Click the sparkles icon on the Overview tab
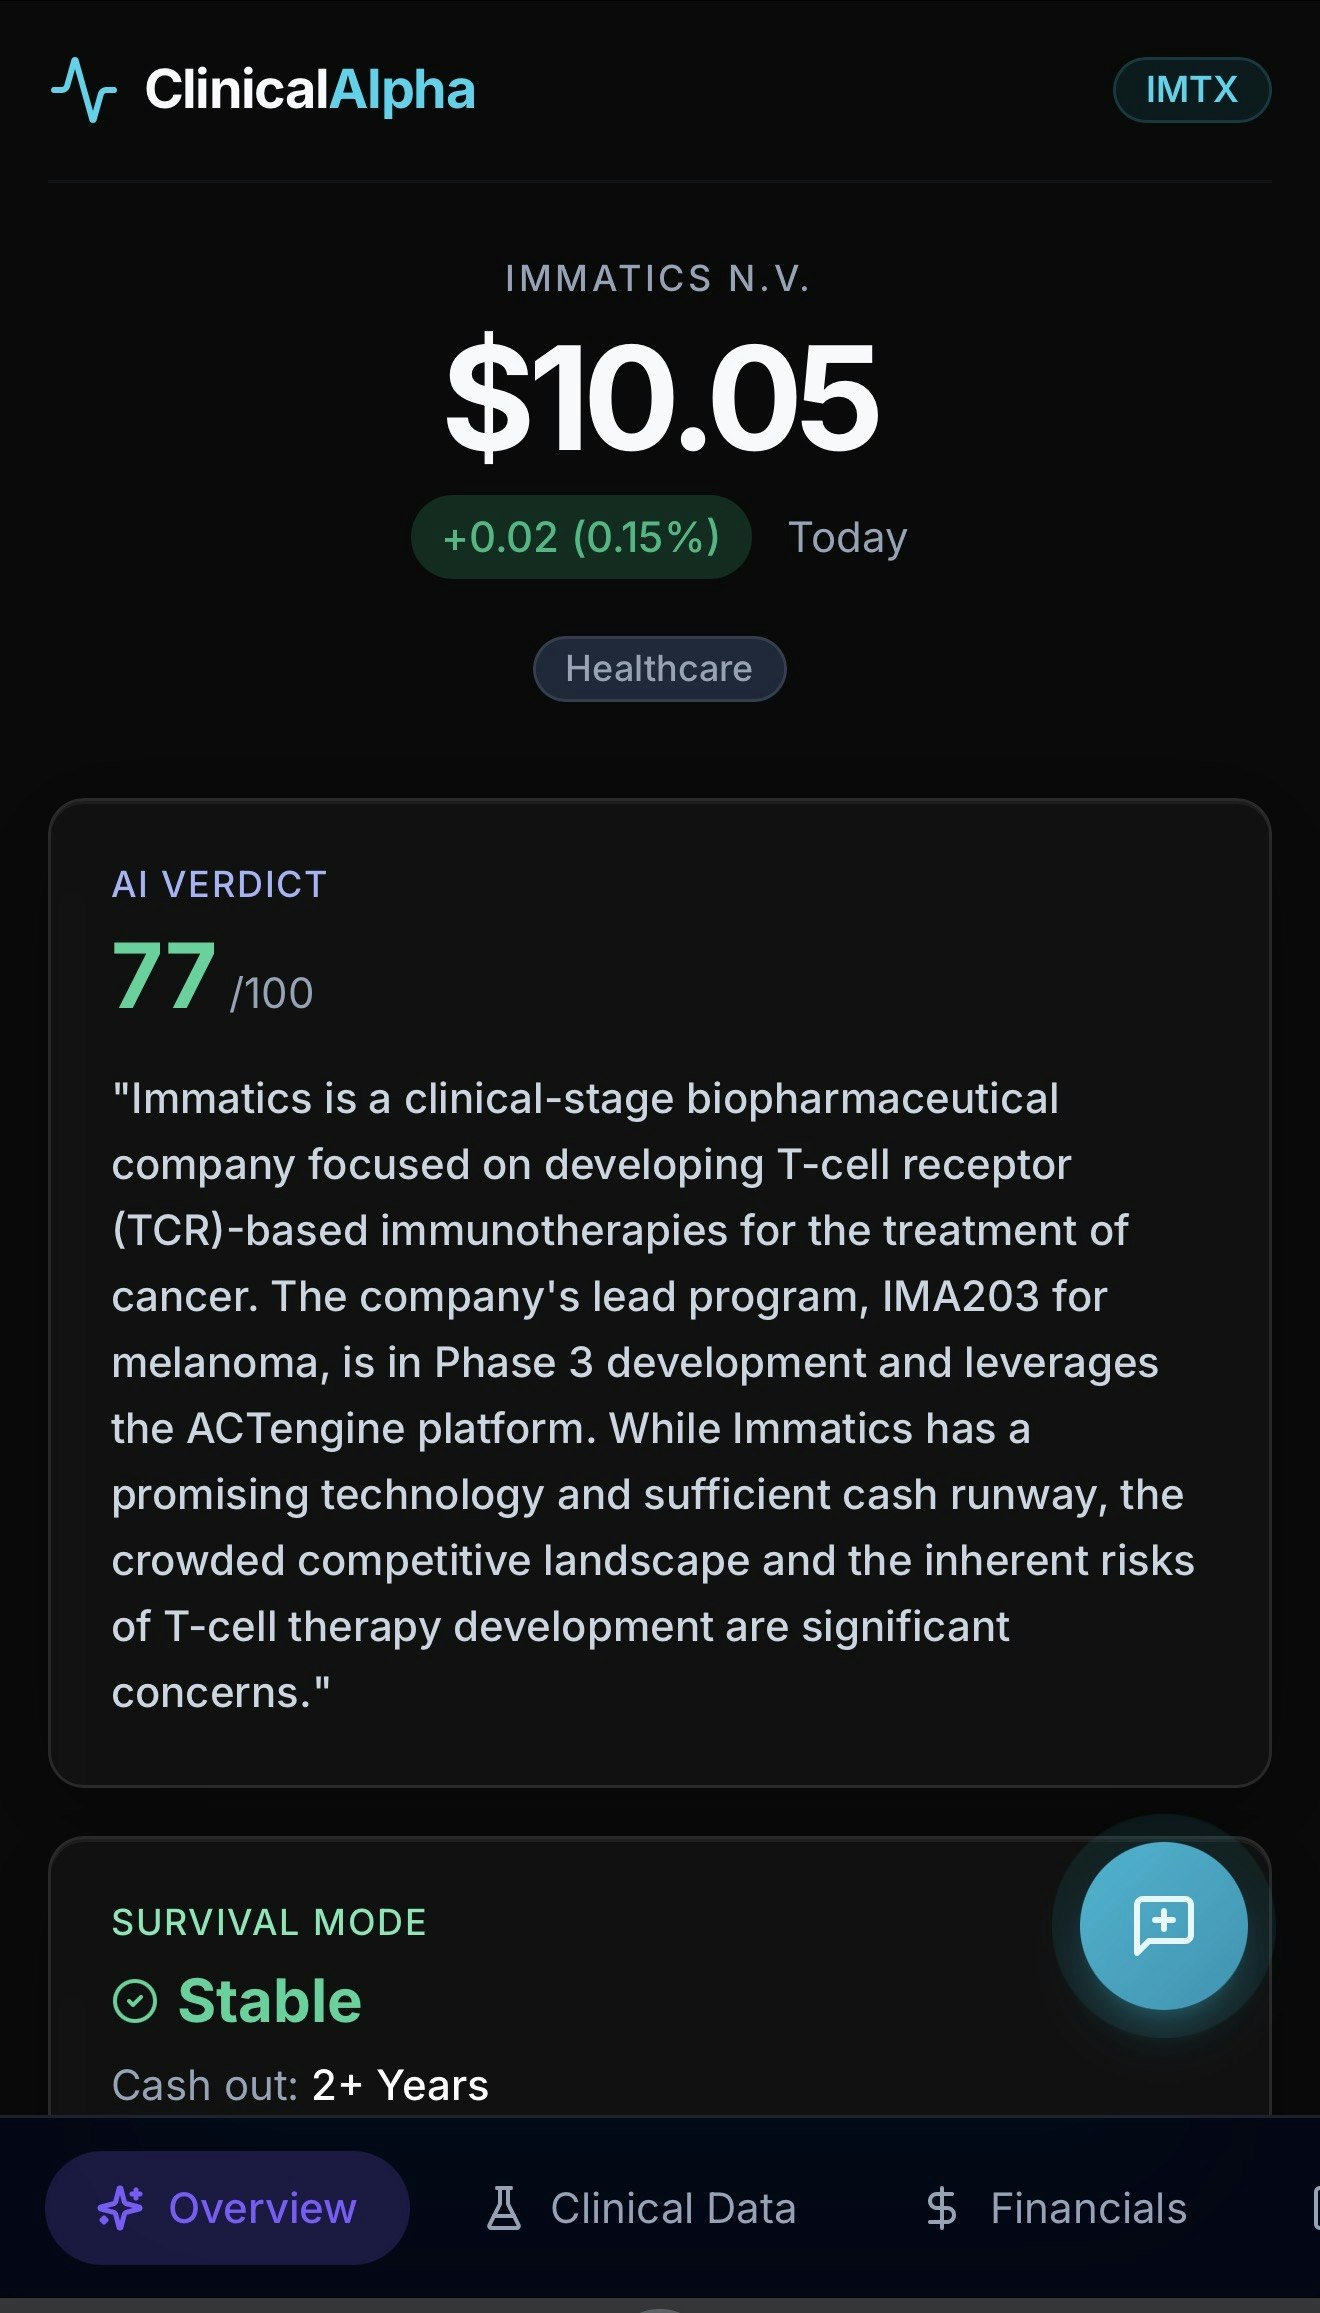This screenshot has width=1320, height=2313. pyautogui.click(x=121, y=2208)
